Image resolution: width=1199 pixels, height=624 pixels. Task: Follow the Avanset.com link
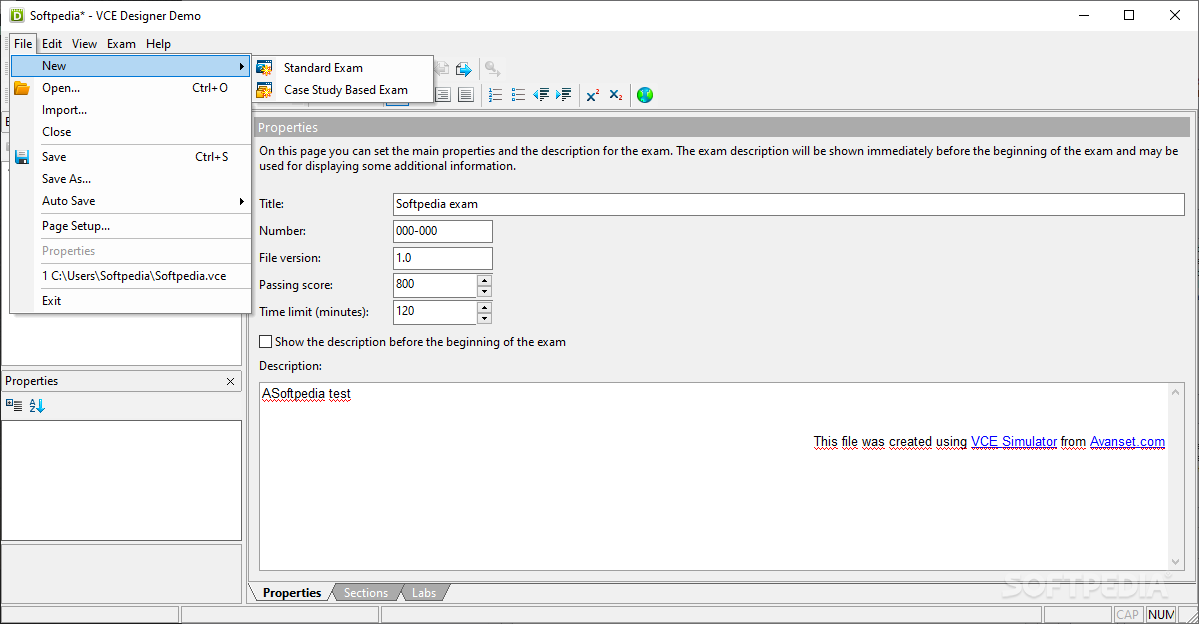(1127, 441)
